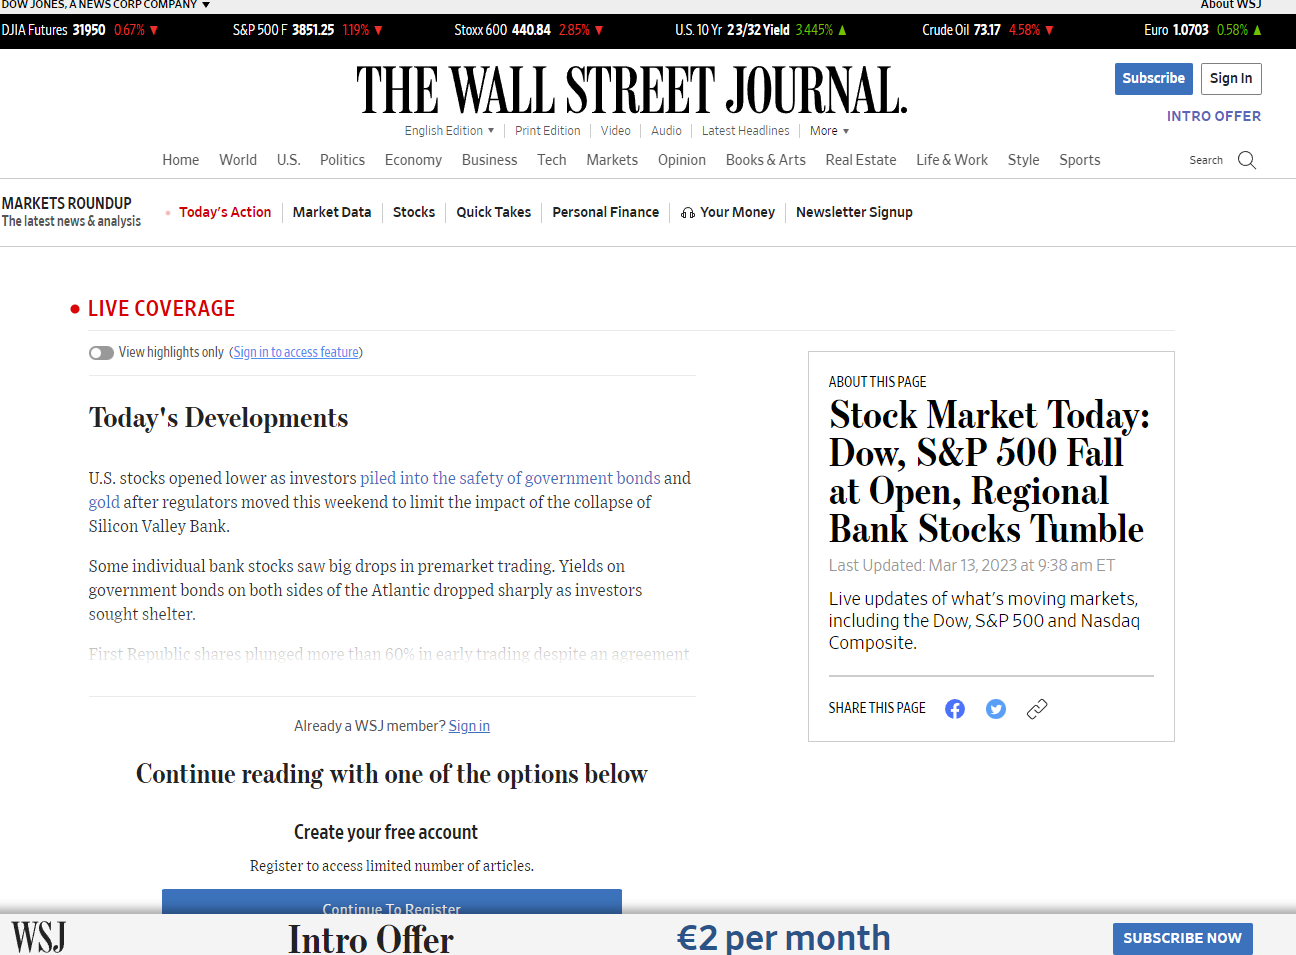Click Sign in link for WSJ members
Viewport: 1296px width, 955px height.
point(469,726)
